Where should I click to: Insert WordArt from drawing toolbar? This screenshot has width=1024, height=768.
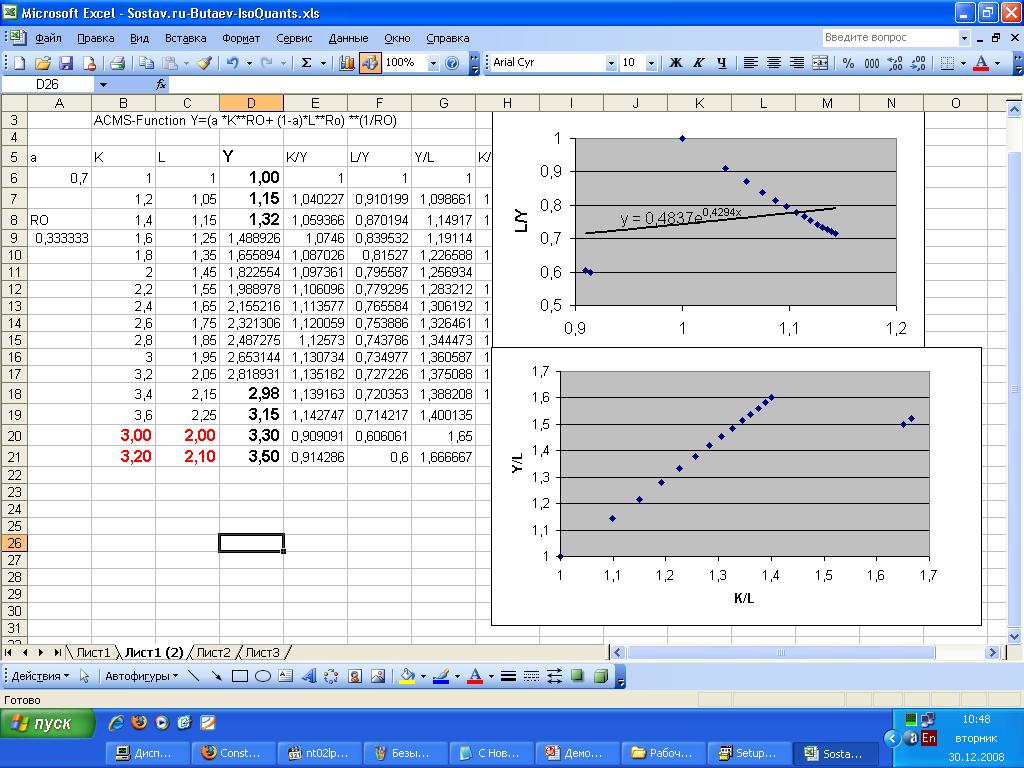coord(309,676)
